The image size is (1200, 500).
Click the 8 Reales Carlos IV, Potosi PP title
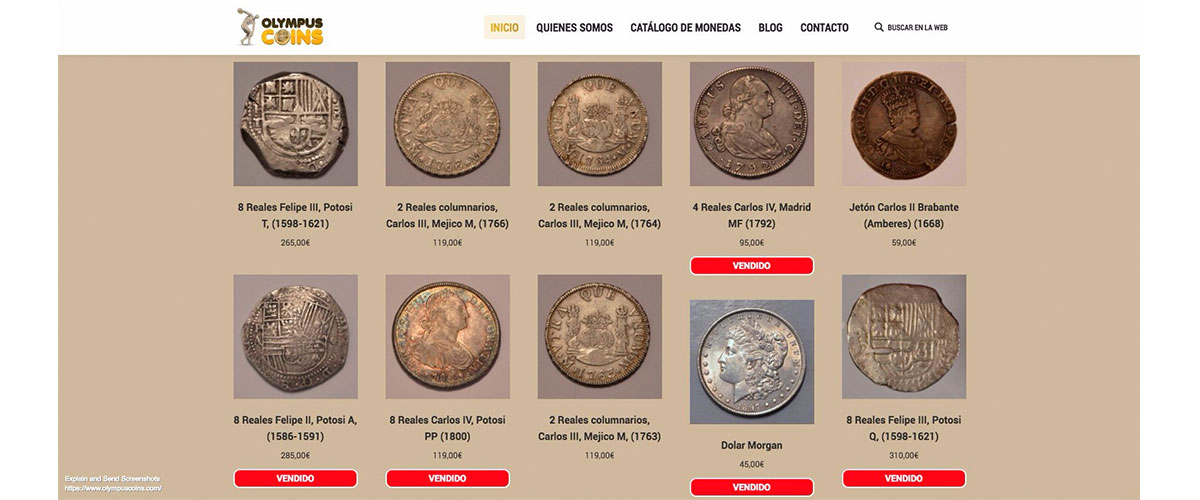pyautogui.click(x=447, y=428)
